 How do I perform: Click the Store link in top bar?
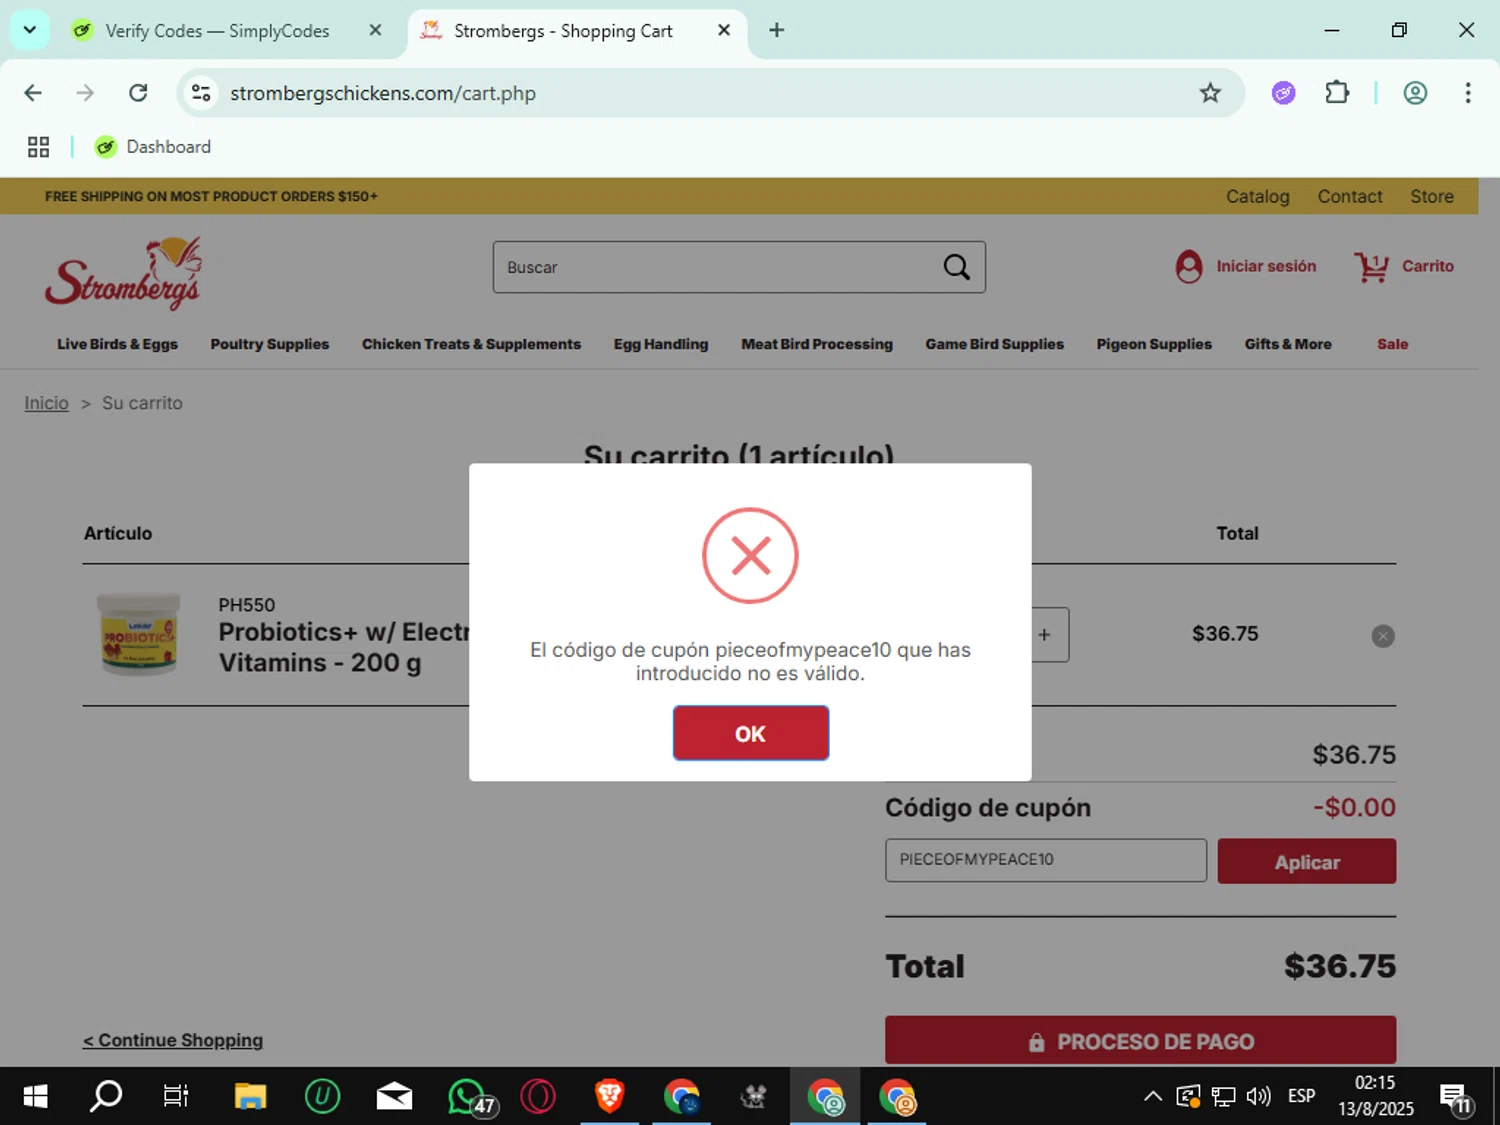[x=1432, y=196]
